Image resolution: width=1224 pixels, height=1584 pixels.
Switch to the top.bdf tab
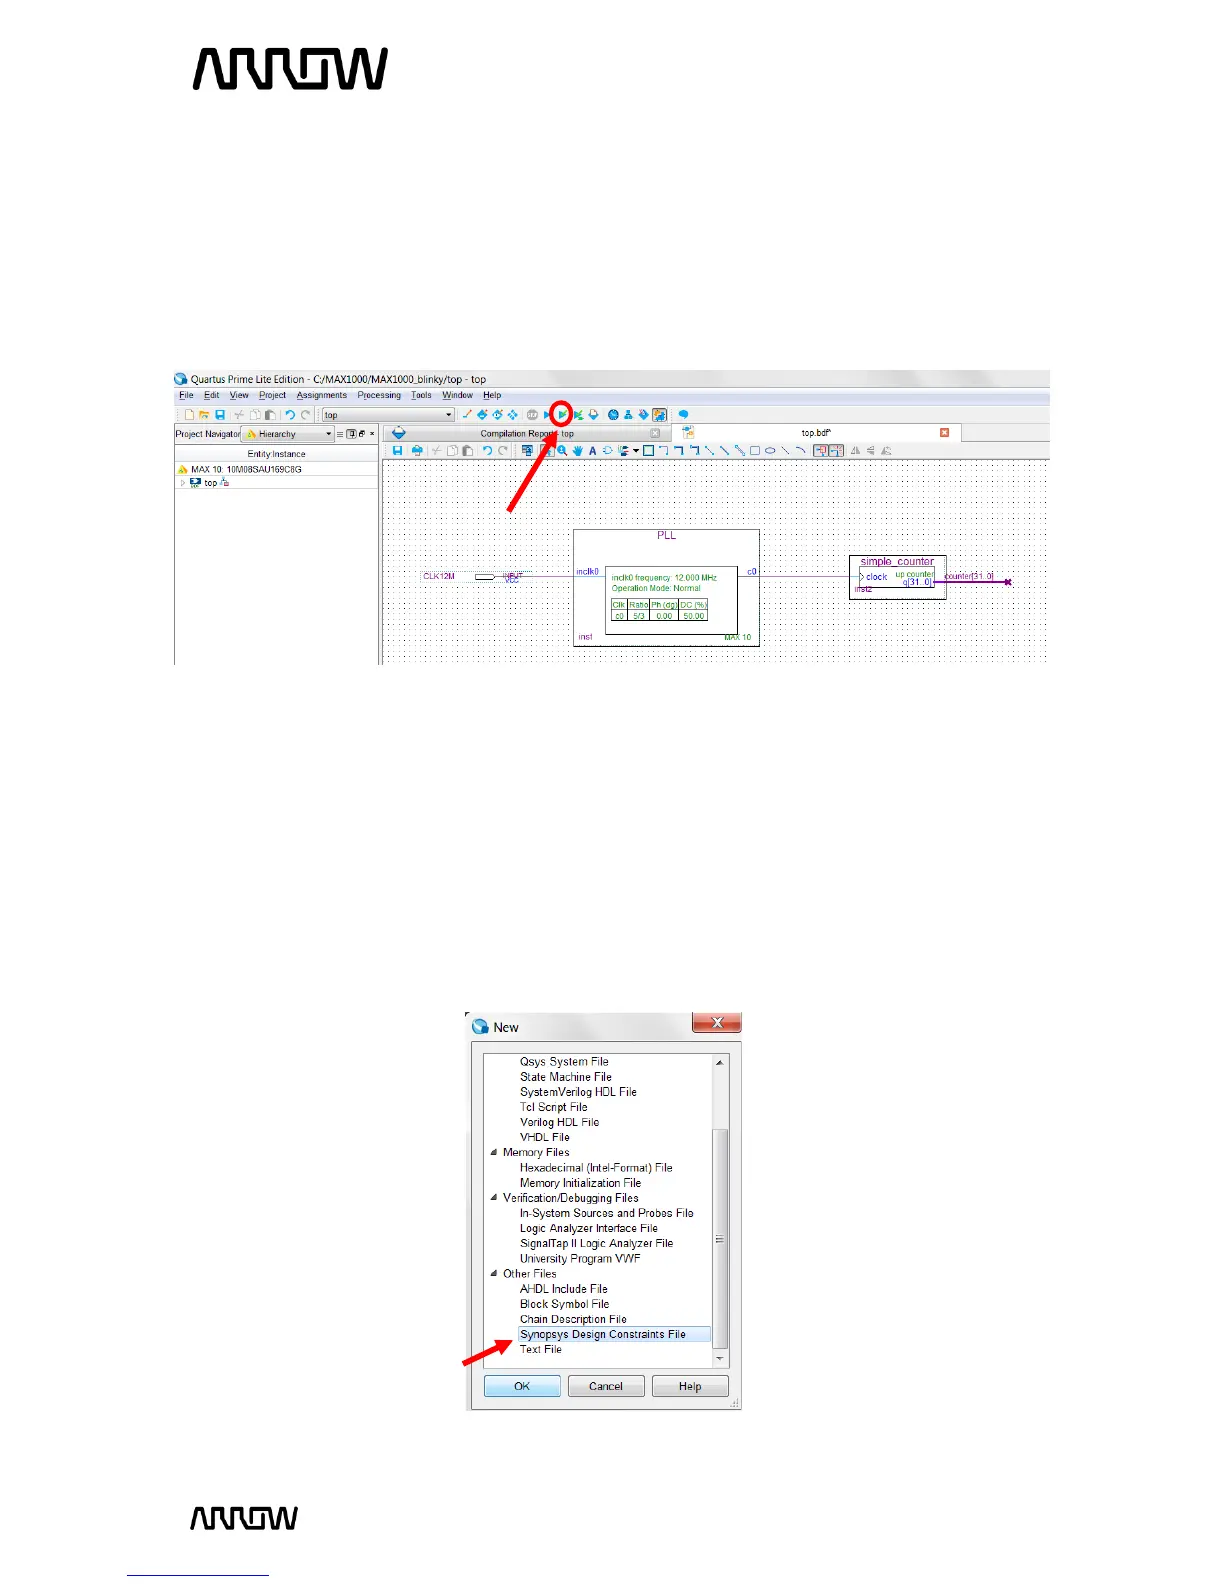(x=816, y=433)
